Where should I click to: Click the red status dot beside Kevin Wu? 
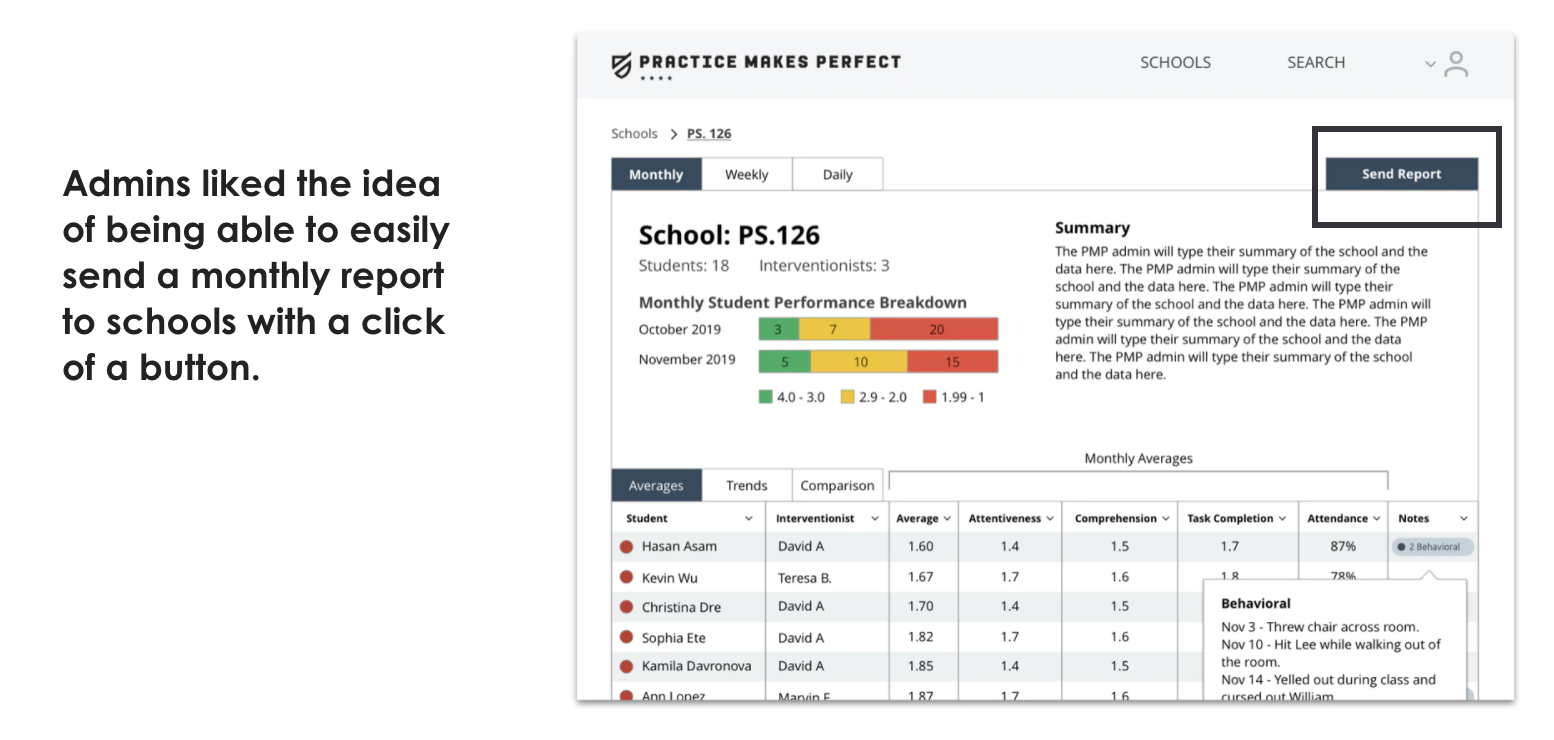[627, 577]
